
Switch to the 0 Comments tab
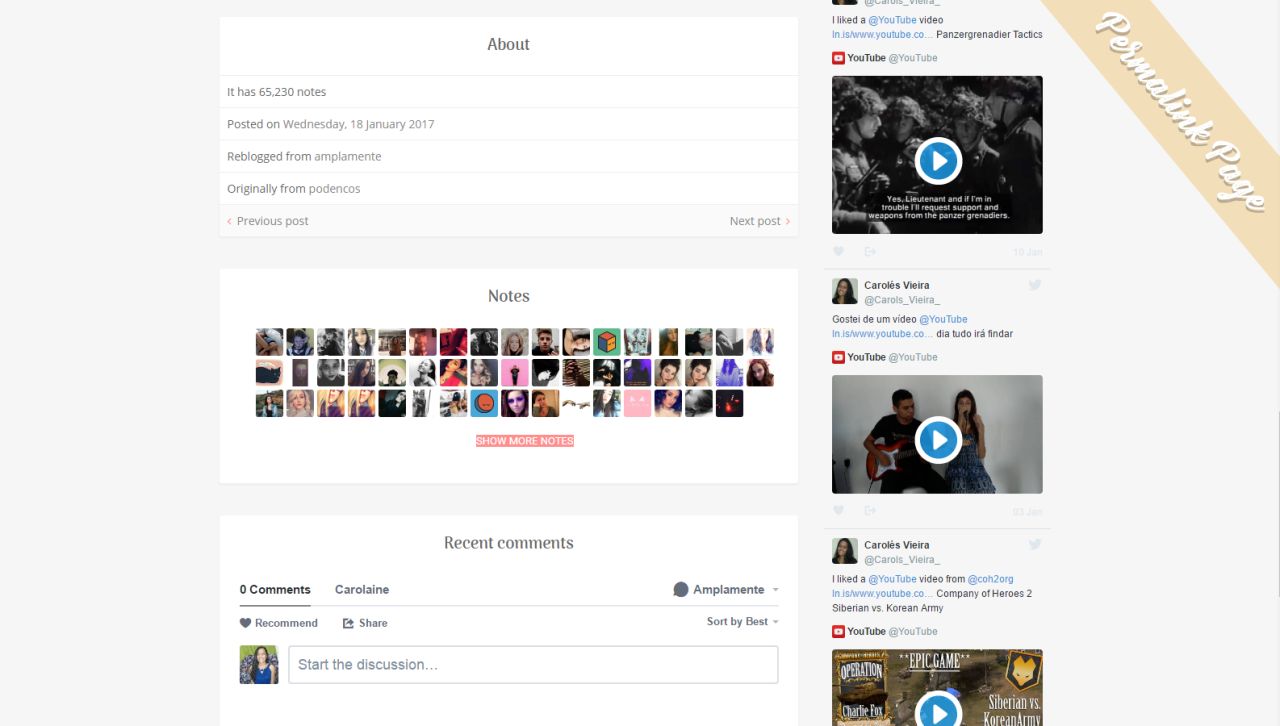[275, 590]
